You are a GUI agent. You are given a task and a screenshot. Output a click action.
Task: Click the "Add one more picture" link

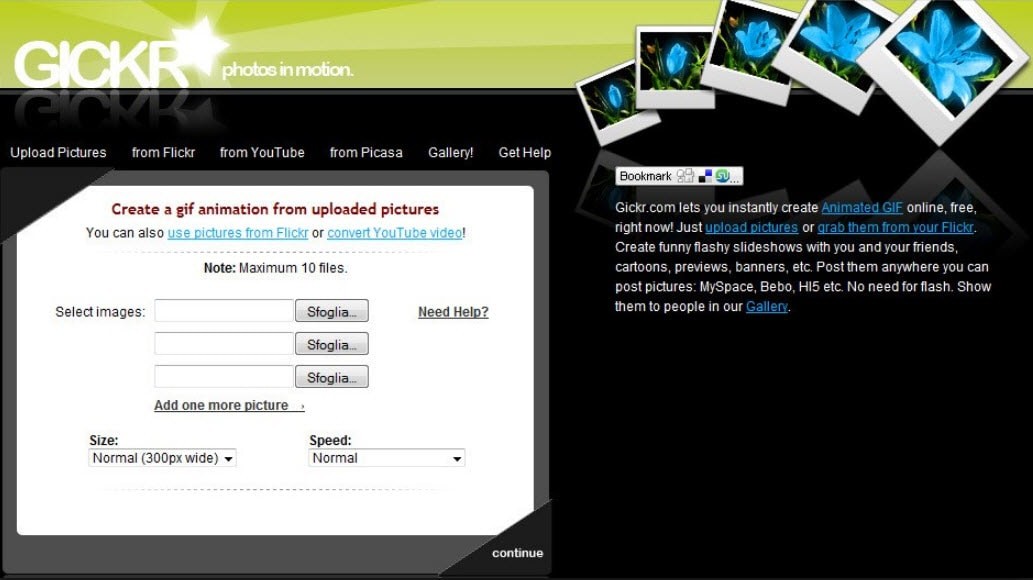[x=221, y=404]
